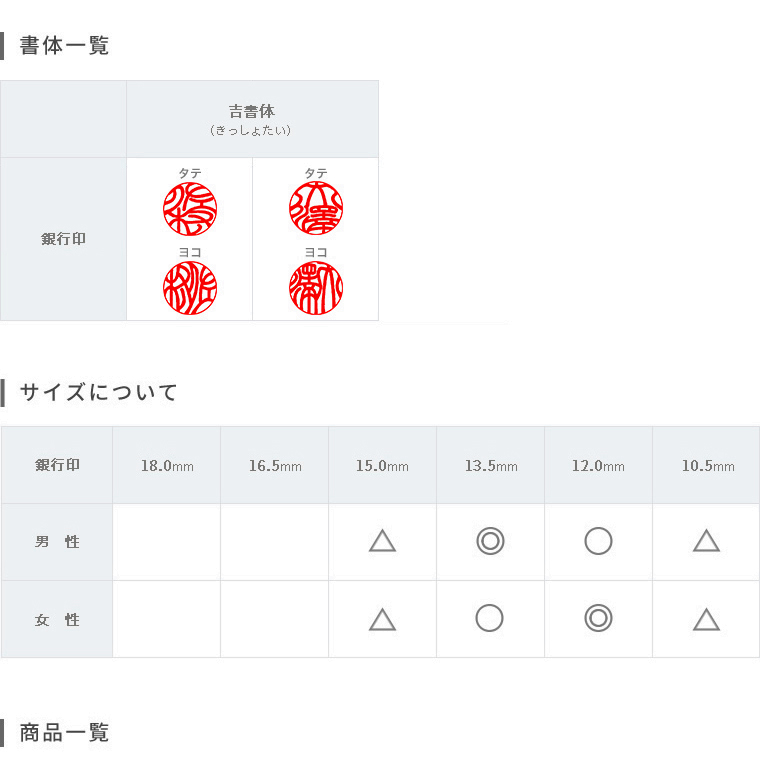The width and height of the screenshot is (760, 773).
Task: Click the 男性 row label
Action: tap(57, 542)
